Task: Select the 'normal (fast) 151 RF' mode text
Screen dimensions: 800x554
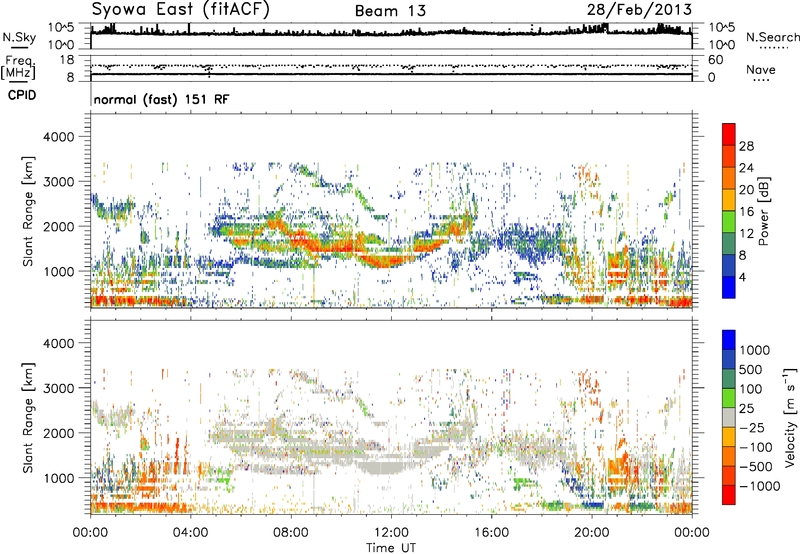Action: (162, 99)
